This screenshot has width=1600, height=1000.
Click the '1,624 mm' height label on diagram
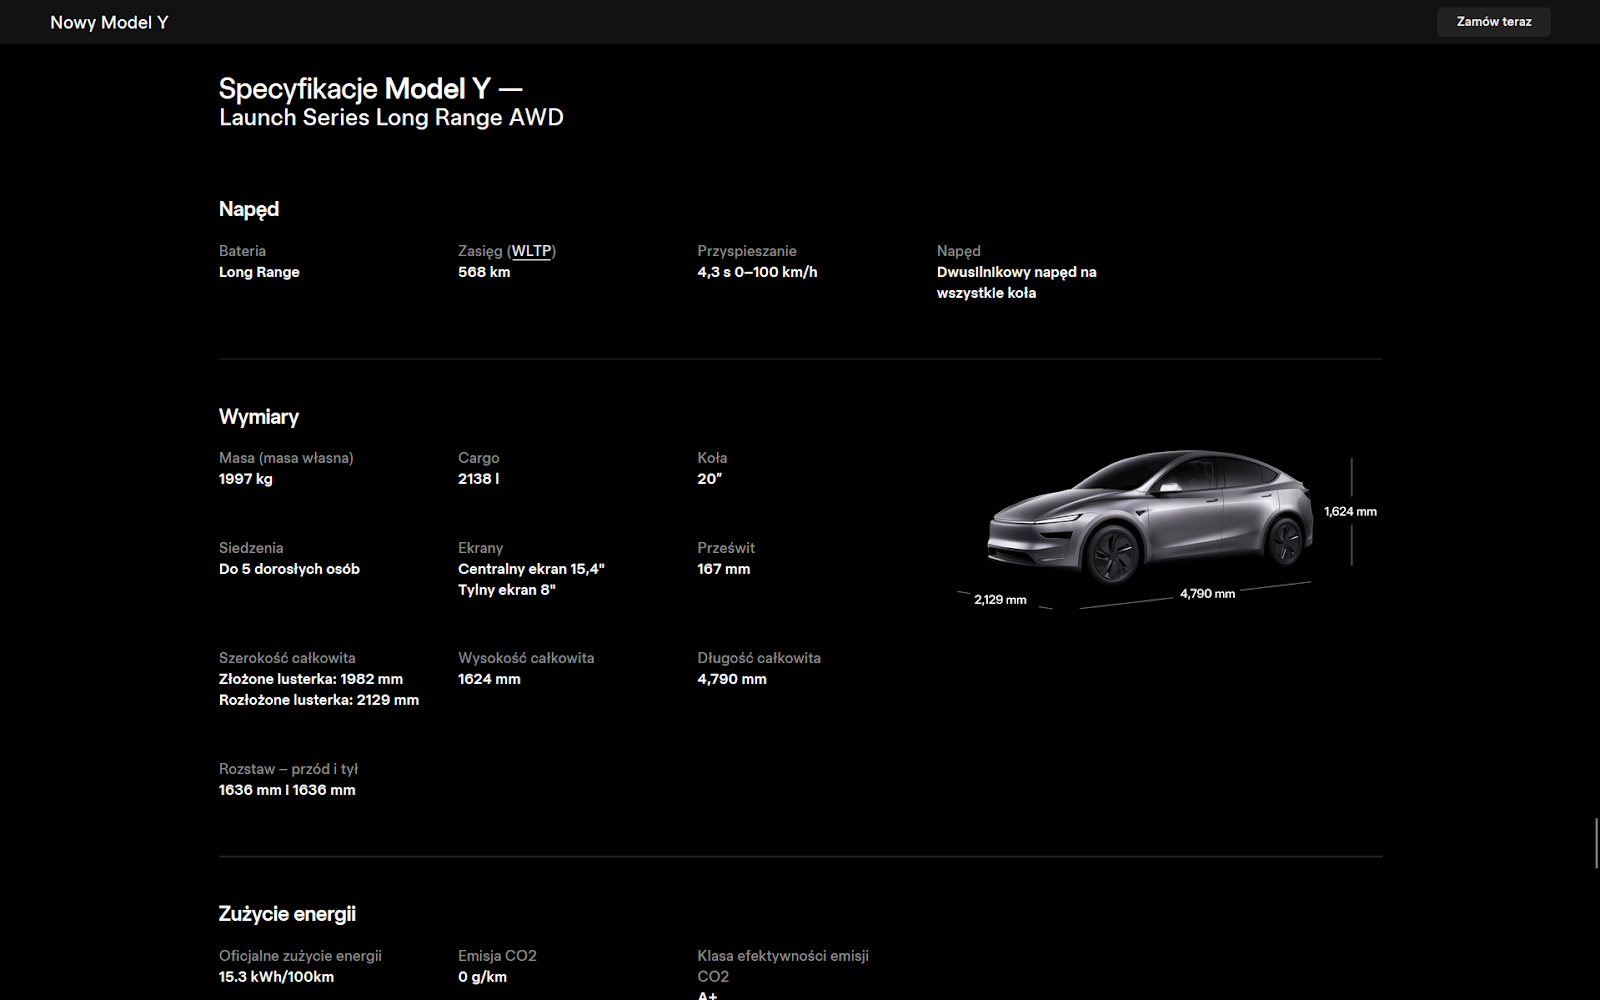click(x=1350, y=511)
